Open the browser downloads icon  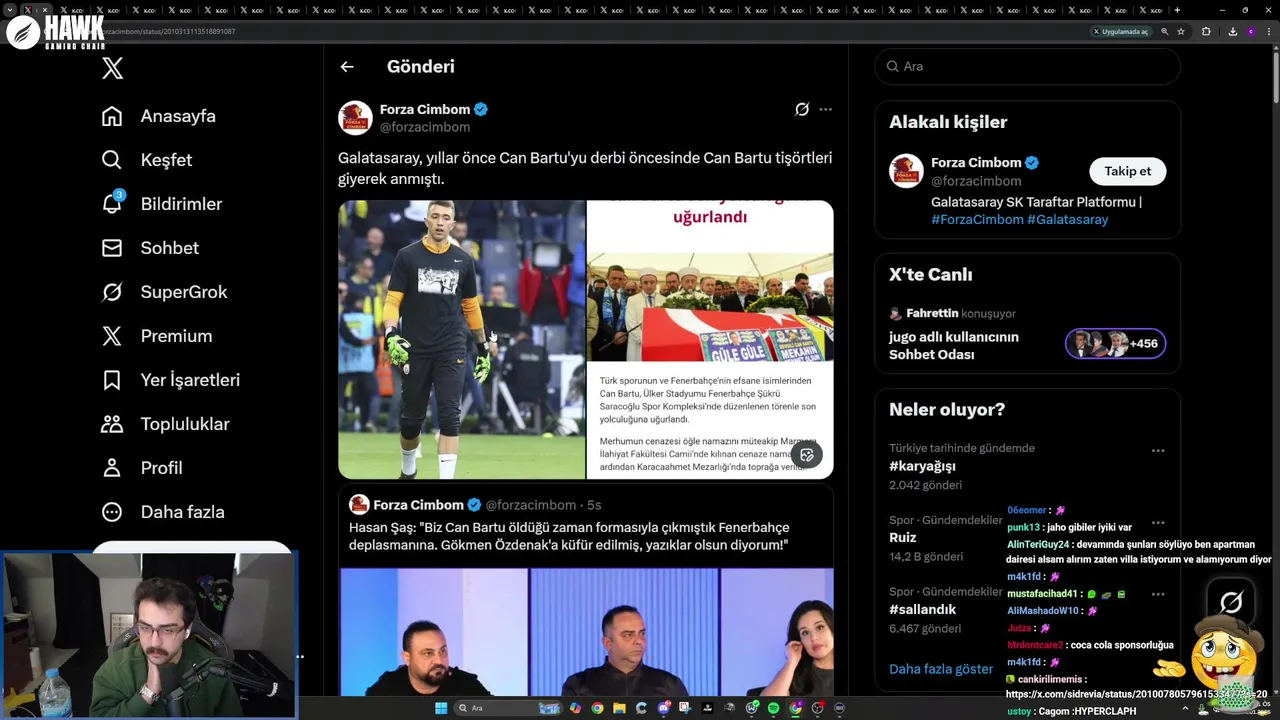pos(1232,32)
